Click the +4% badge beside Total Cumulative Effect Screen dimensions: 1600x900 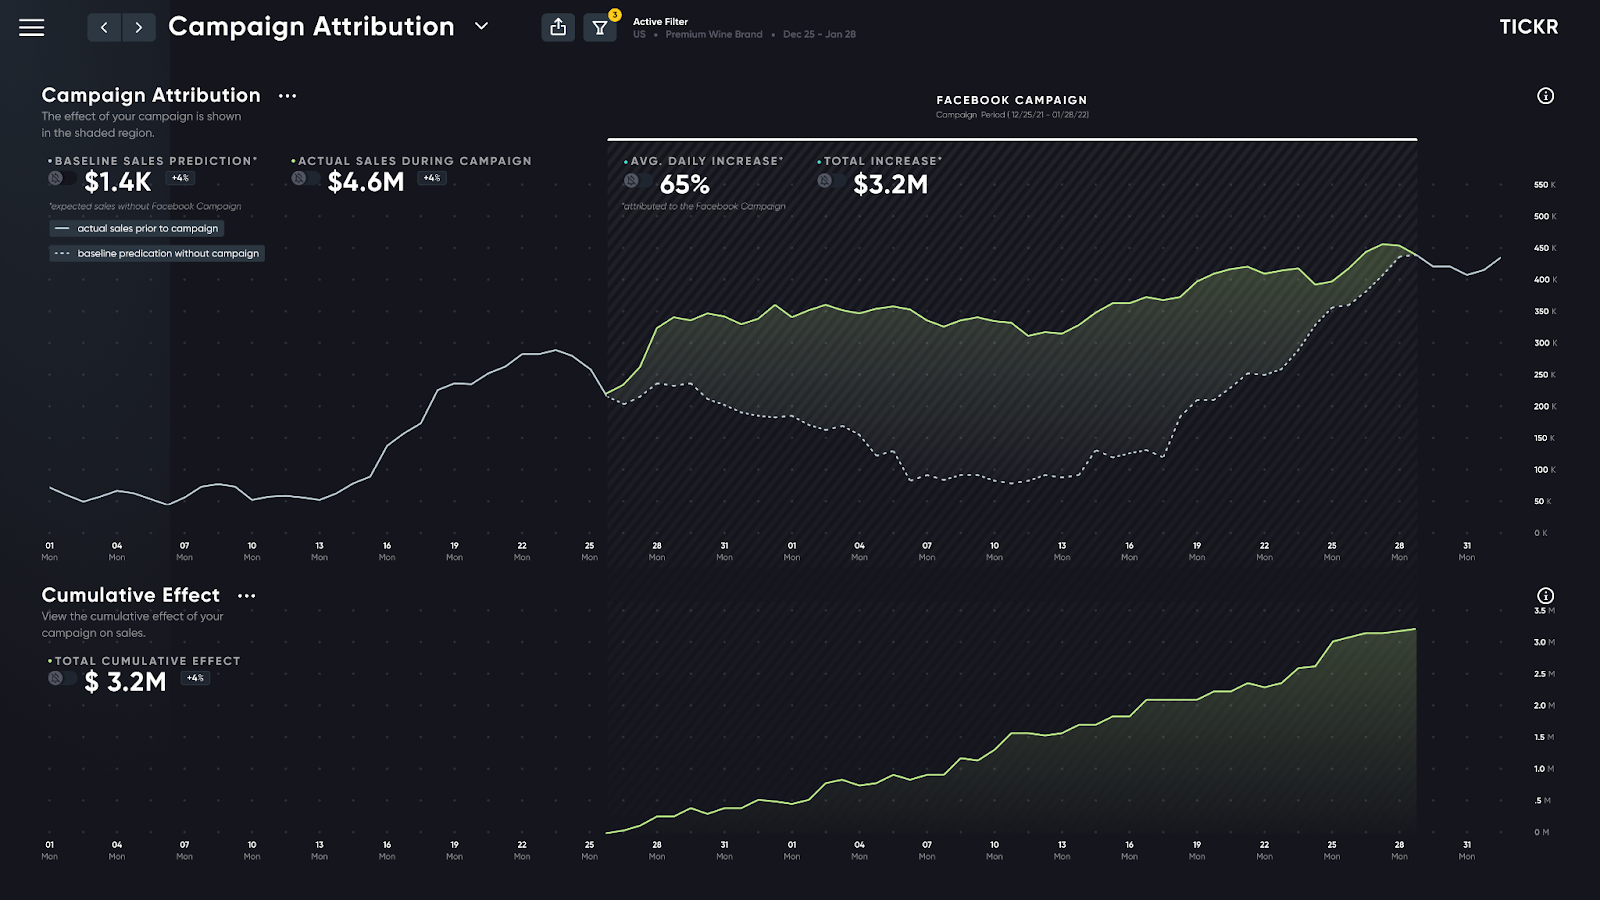pos(195,678)
